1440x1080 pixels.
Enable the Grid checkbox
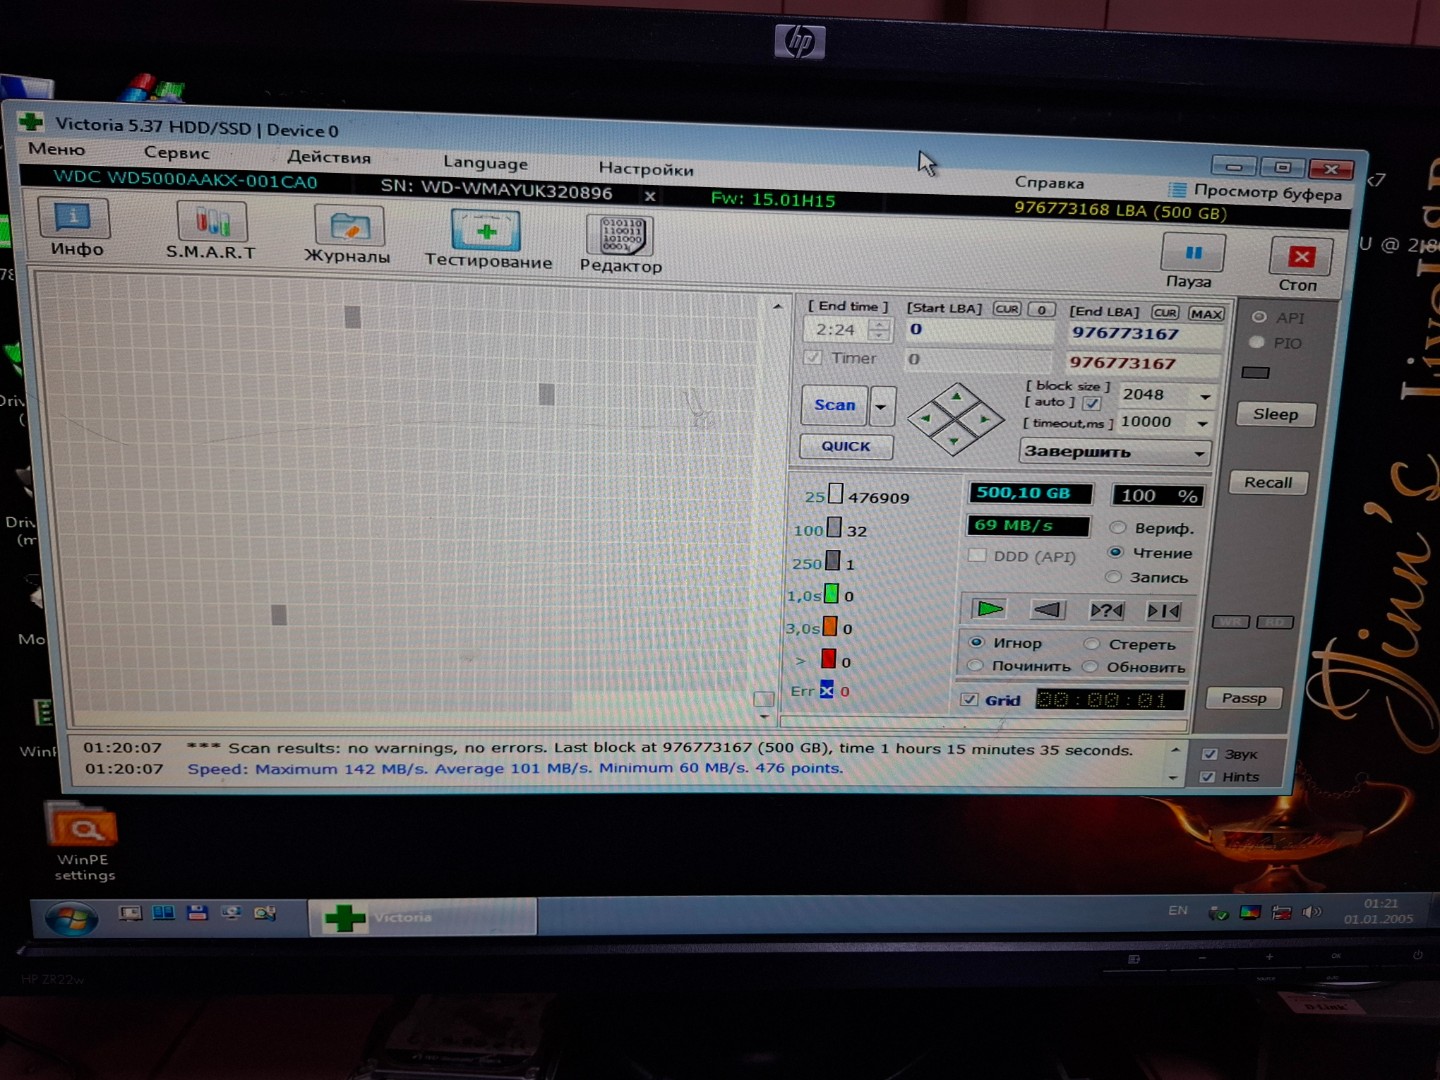pyautogui.click(x=969, y=700)
